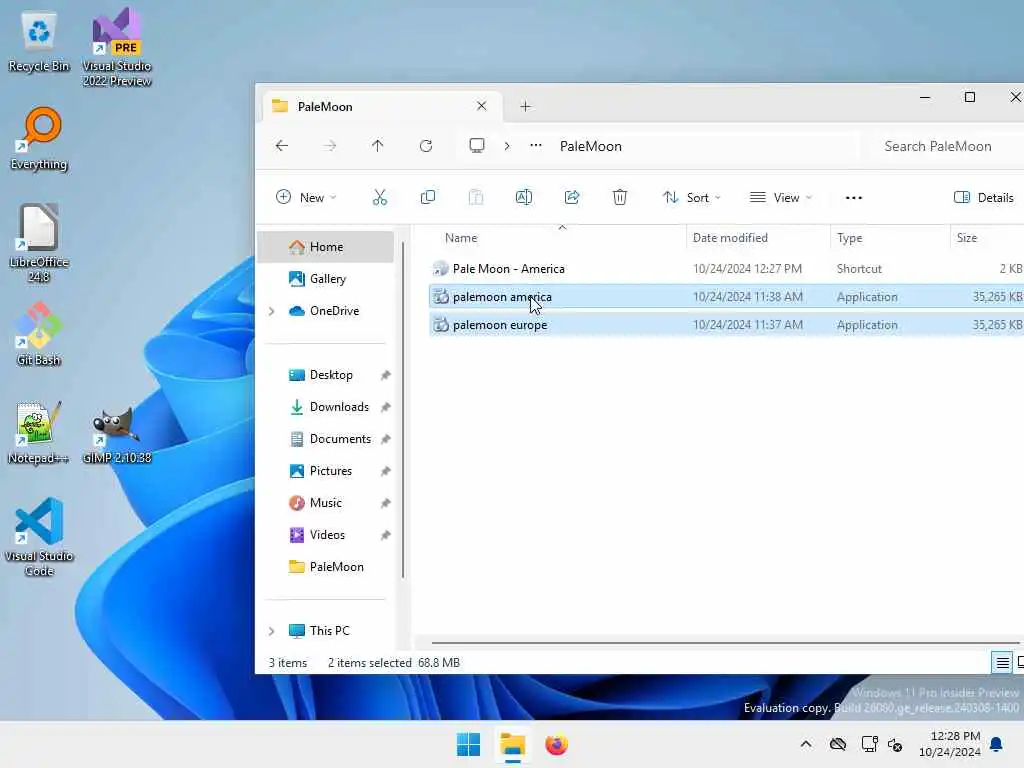The width and height of the screenshot is (1024, 768).
Task: Expand breadcrumb chevron next to monitor icon
Action: click(507, 146)
